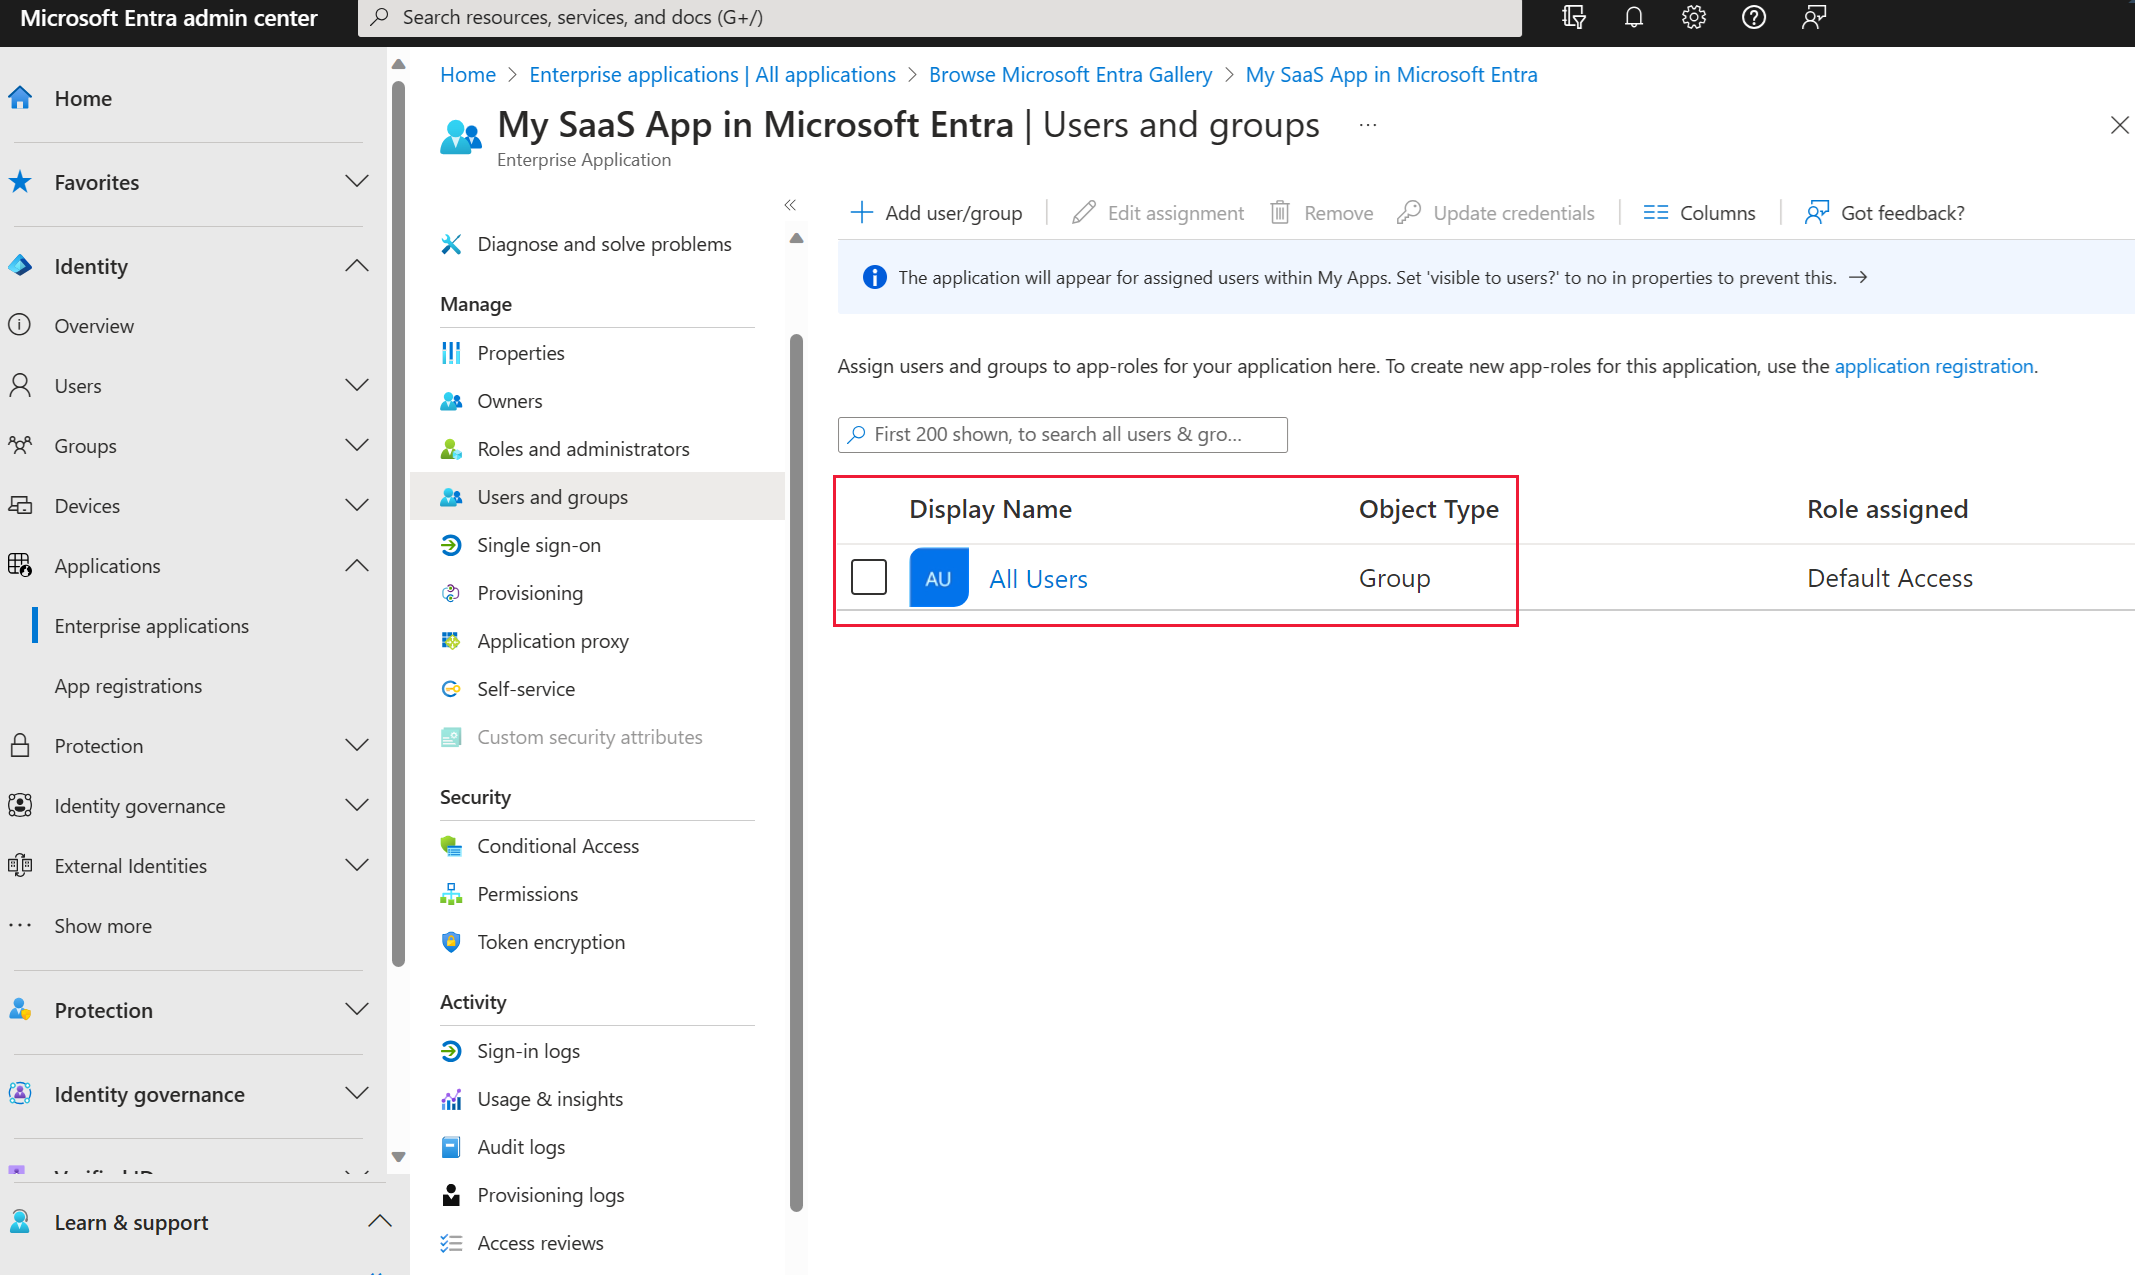2135x1275 pixels.
Task: Enable selection via header checkbox
Action: pos(866,508)
